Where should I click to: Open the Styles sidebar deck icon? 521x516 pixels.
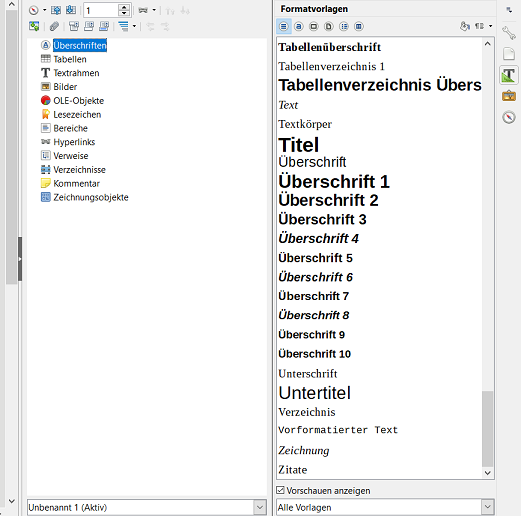[x=509, y=75]
